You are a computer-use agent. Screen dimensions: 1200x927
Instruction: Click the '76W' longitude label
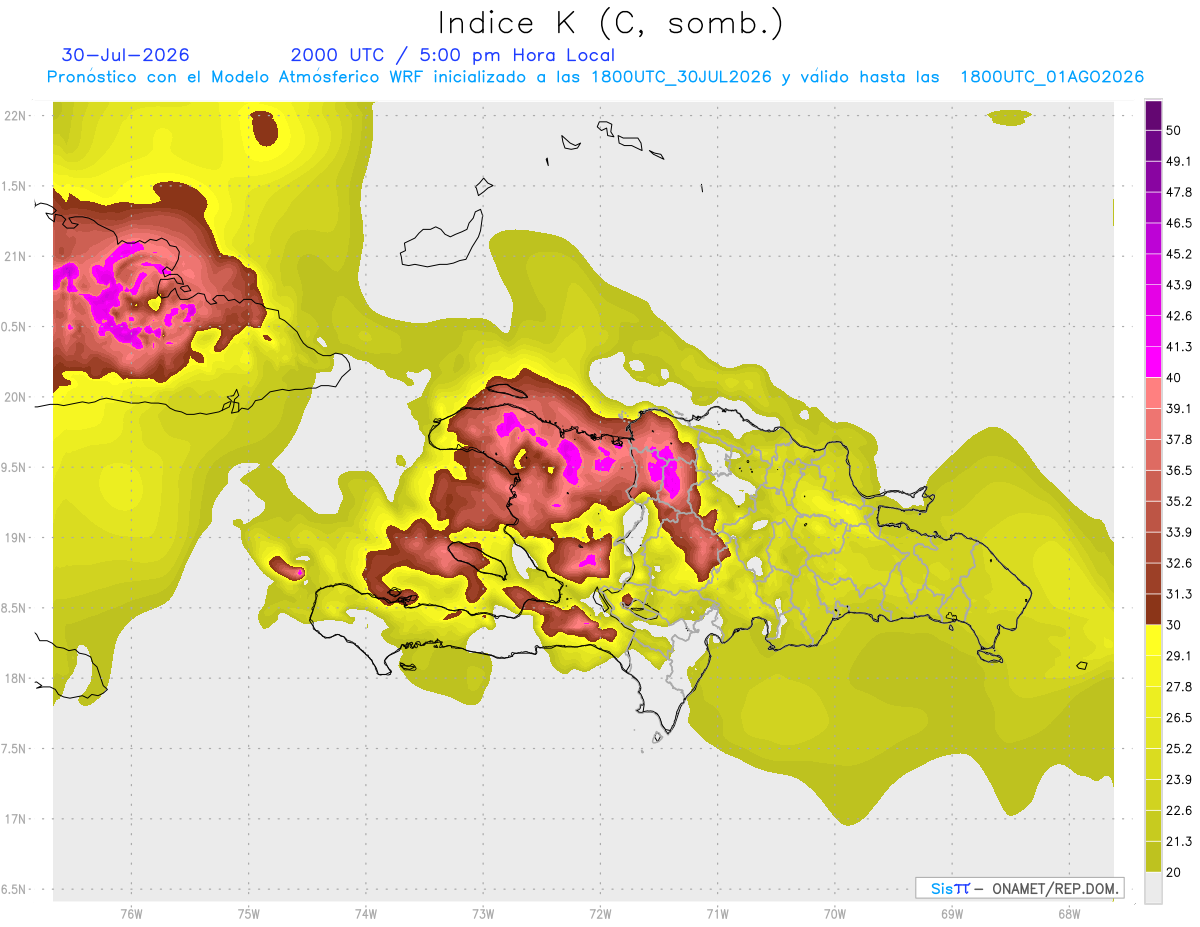[x=131, y=914]
